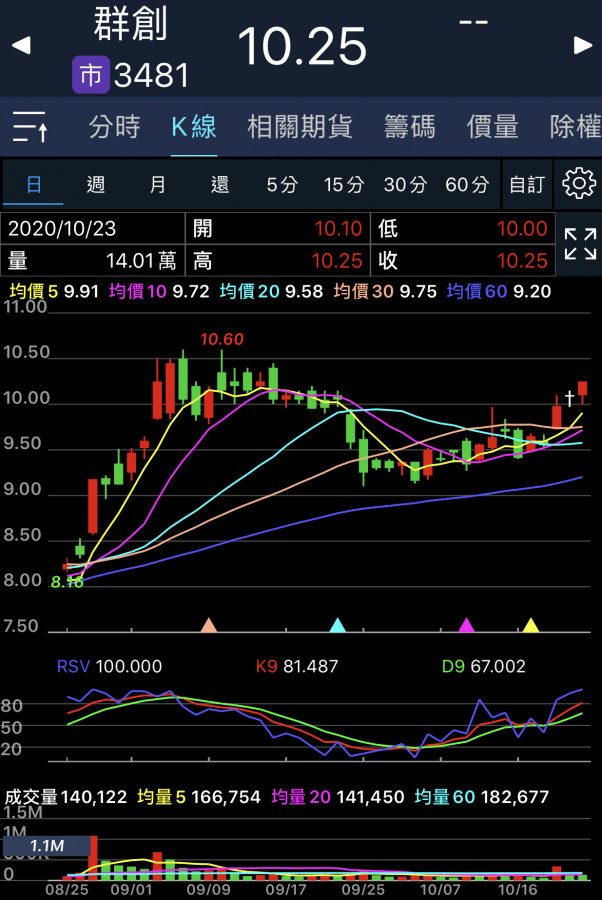The height and width of the screenshot is (900, 602).
Task: Tap the purple 市 market badge
Action: 90,75
